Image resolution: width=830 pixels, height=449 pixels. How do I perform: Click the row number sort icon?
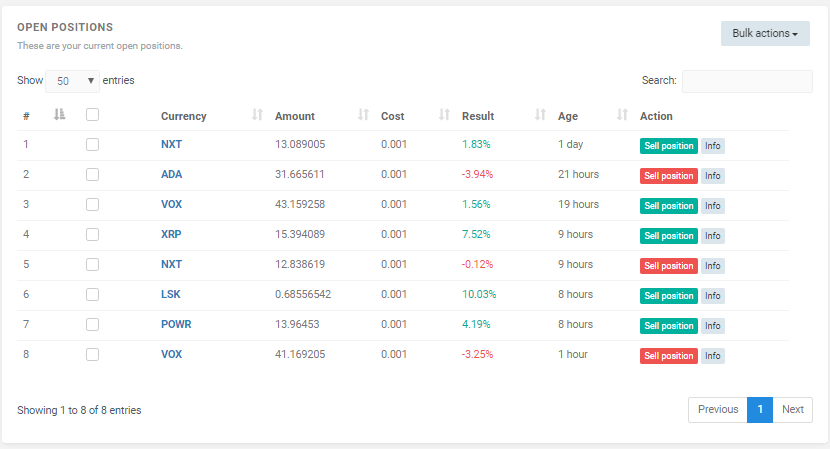tap(59, 115)
